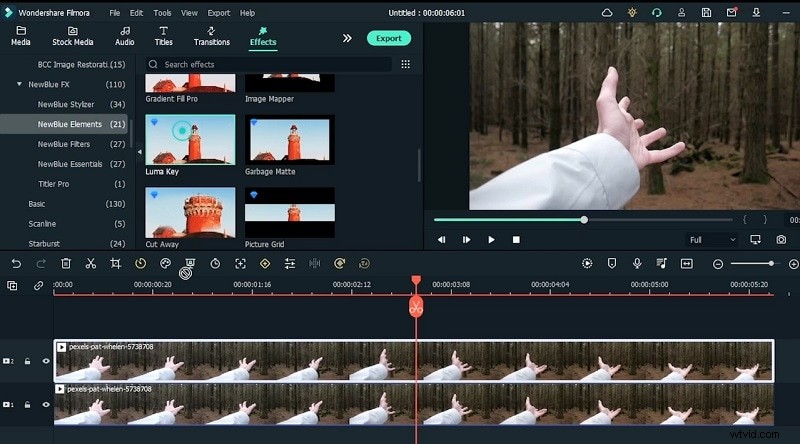
Task: Click the green Export button
Action: click(x=388, y=38)
